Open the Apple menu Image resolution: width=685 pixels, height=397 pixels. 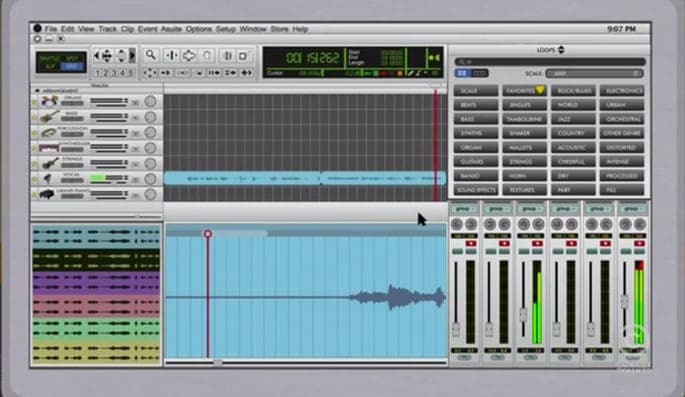coord(38,28)
